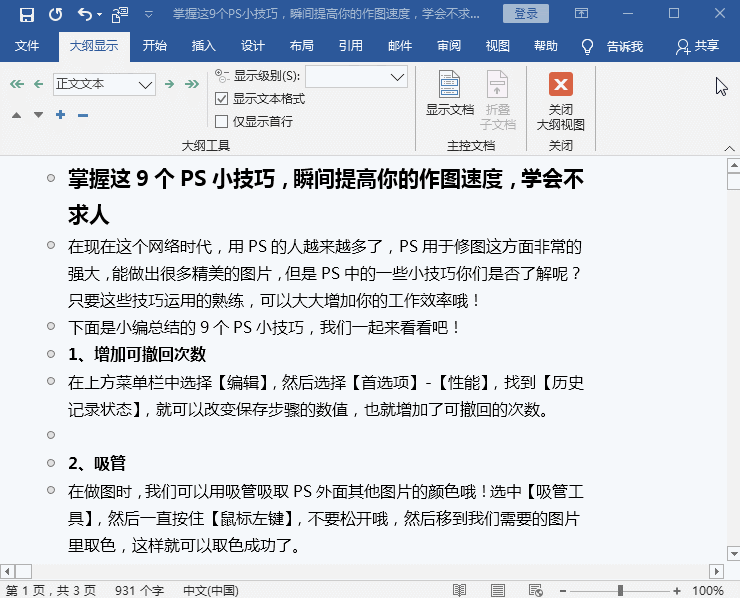Open Quick Access Toolbar customize arrow

coord(149,14)
